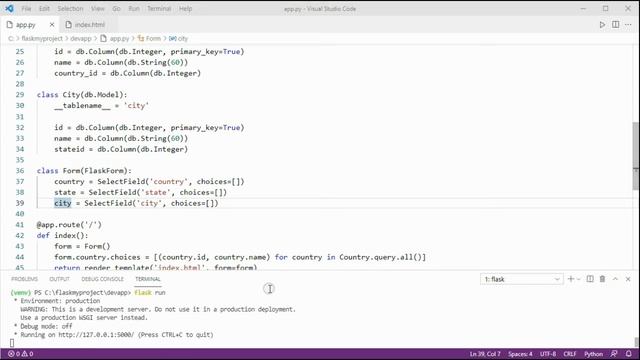The image size is (640, 360).
Task: Click the editor vertical scrollbar thumb
Action: click(636, 155)
